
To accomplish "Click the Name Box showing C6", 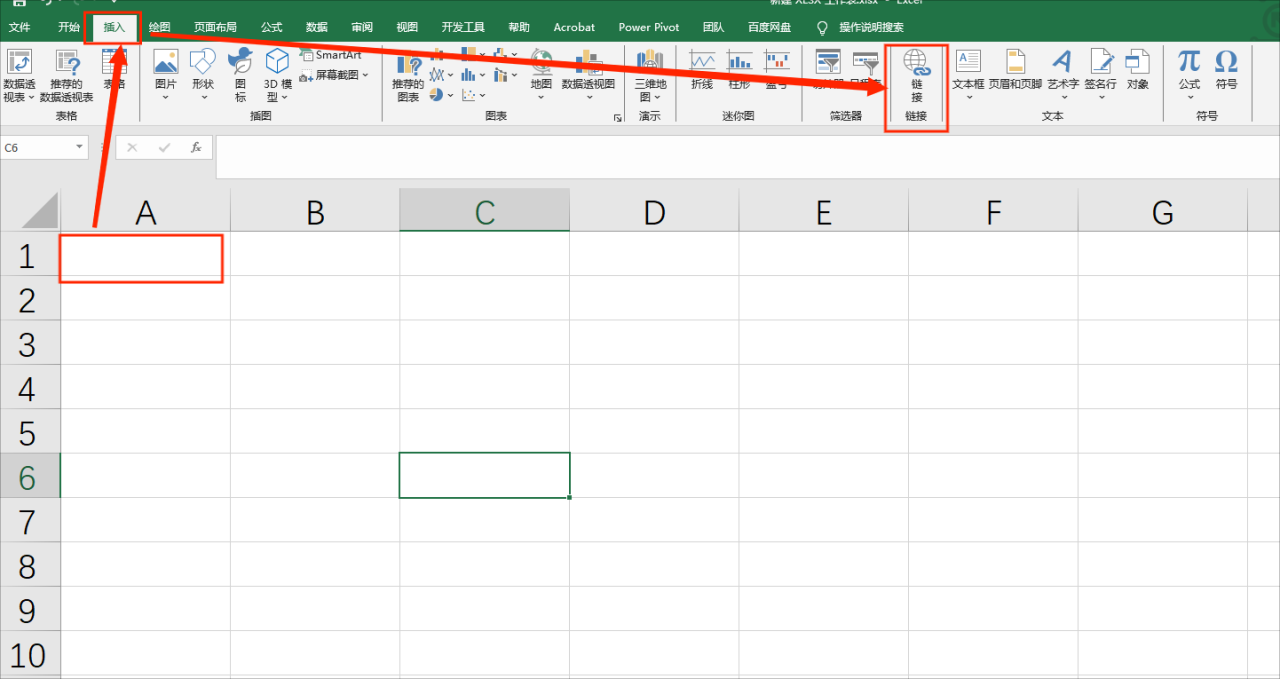I will pyautogui.click(x=38, y=147).
